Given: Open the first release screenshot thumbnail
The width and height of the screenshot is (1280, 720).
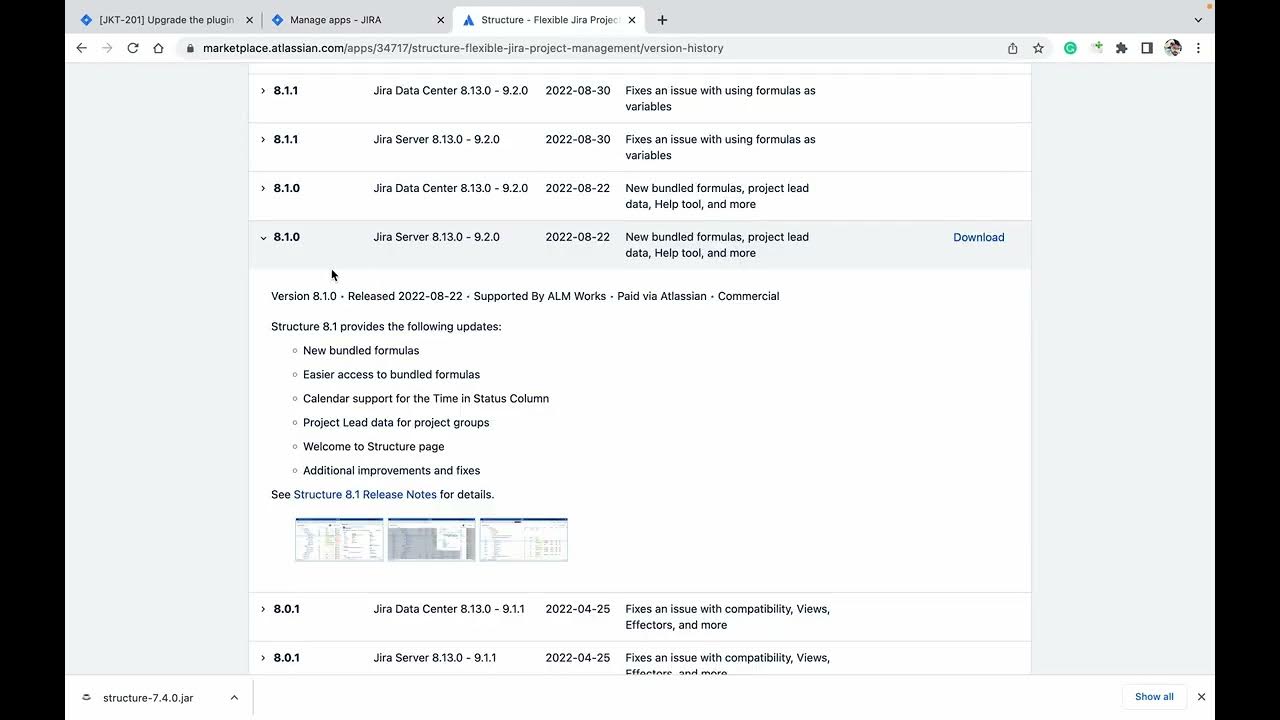Looking at the screenshot, I should [x=339, y=539].
